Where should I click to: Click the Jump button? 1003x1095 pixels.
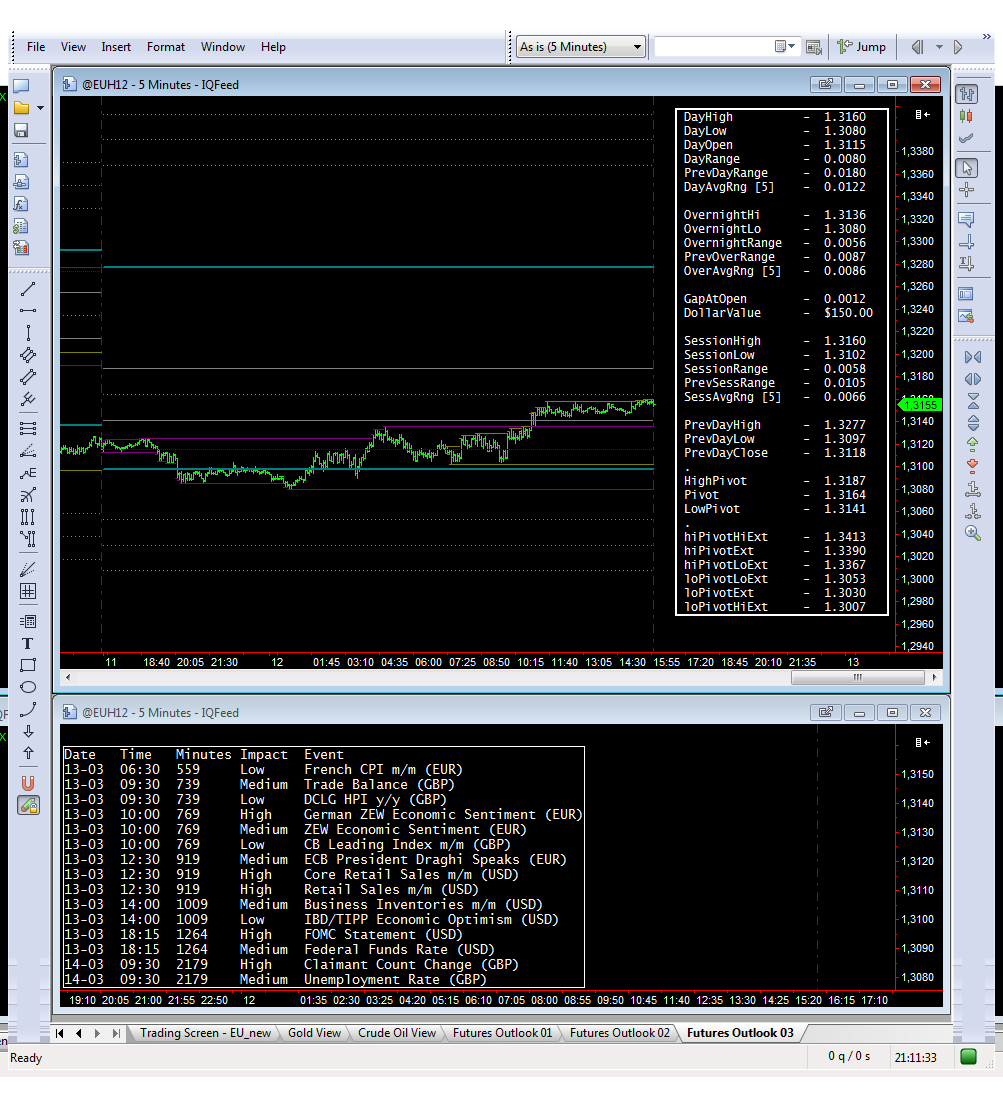click(862, 47)
